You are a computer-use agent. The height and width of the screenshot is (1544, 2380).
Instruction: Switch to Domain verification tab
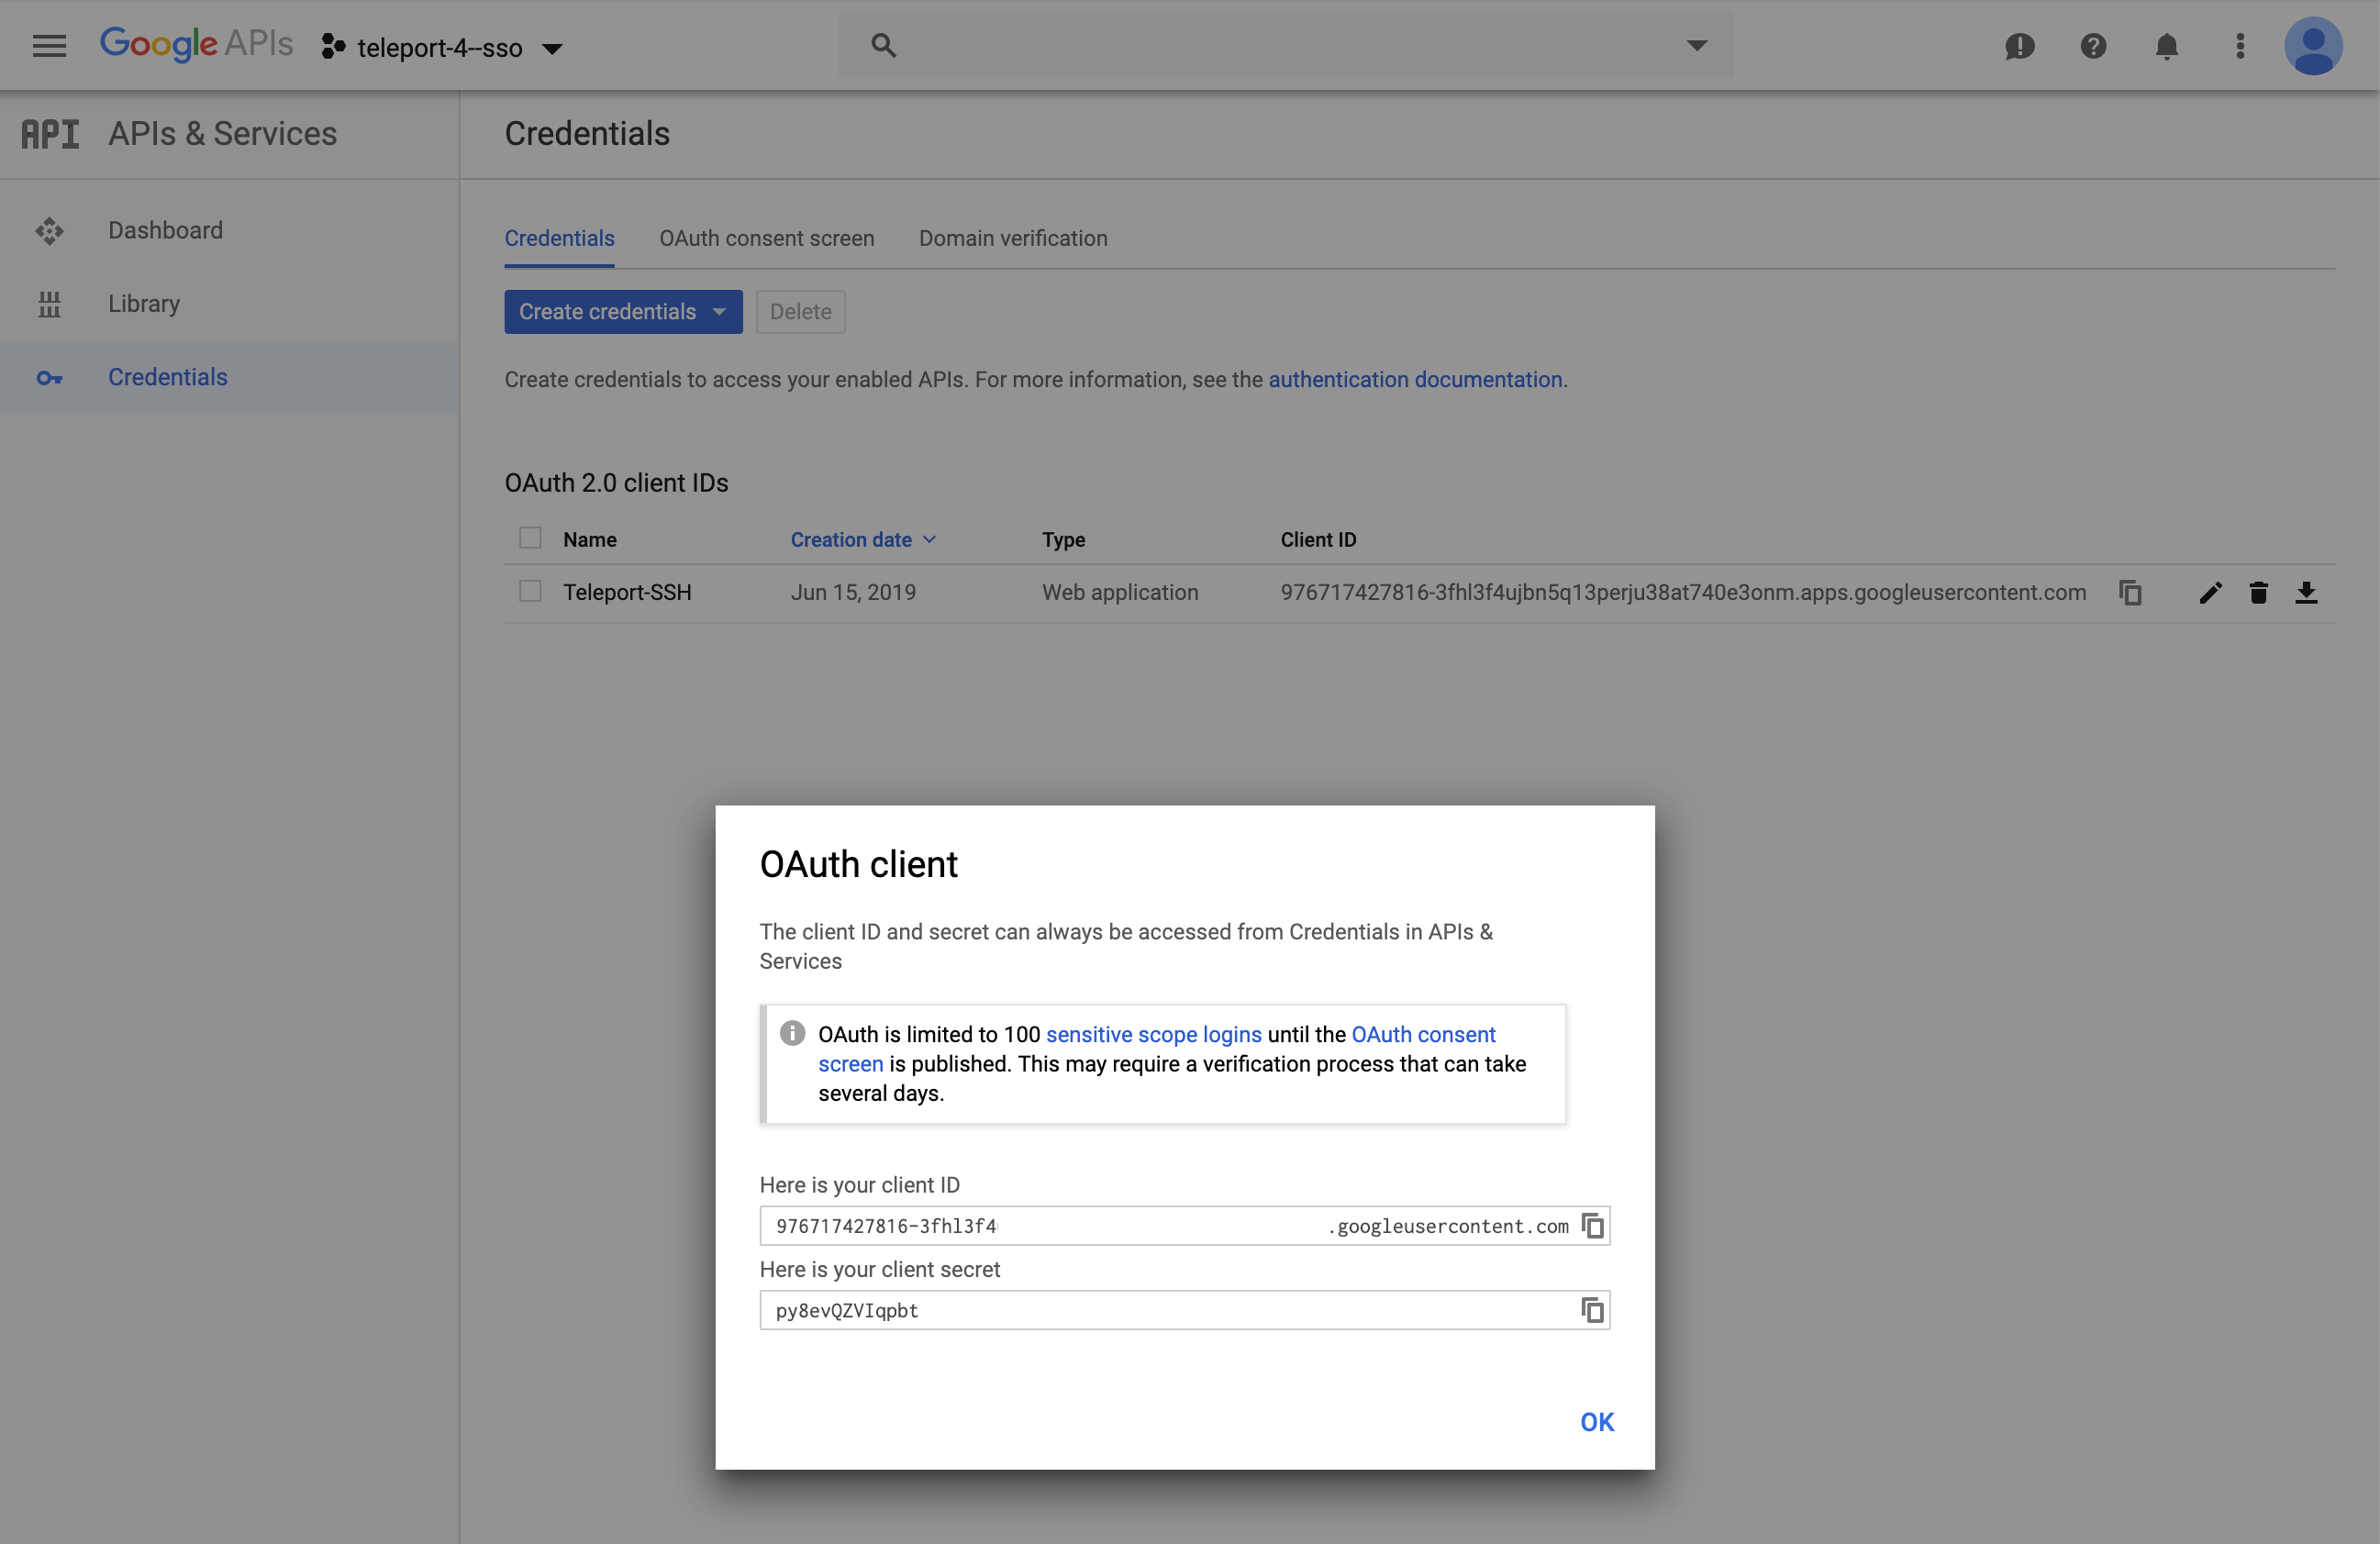[1013, 239]
